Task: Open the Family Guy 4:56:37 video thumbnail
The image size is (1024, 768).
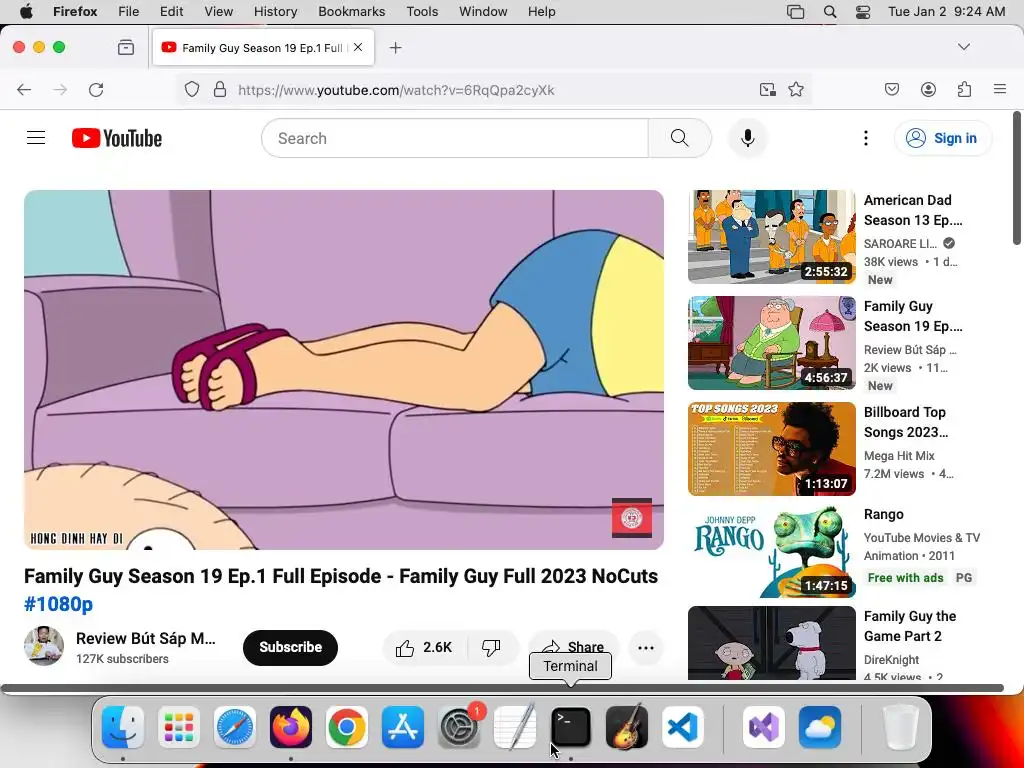Action: pyautogui.click(x=771, y=343)
